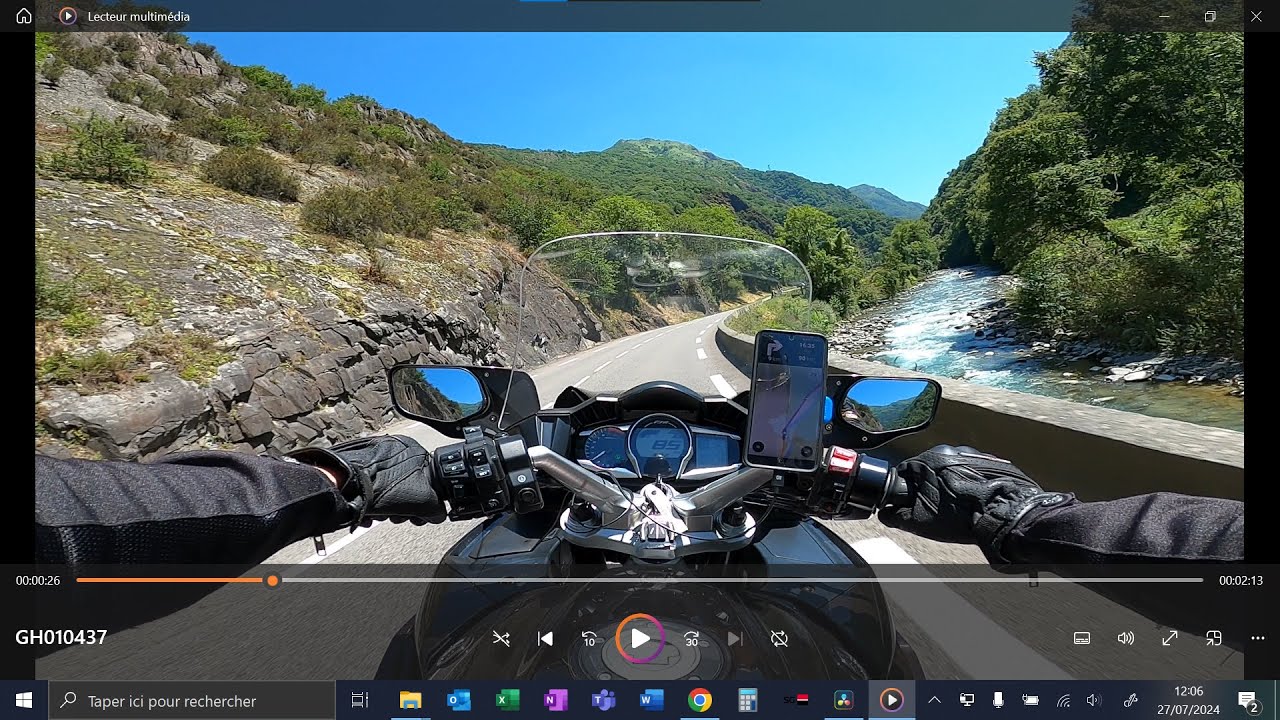Minimize the Media Player window
Screen dimensions: 1280x720
pyautogui.click(x=1164, y=16)
